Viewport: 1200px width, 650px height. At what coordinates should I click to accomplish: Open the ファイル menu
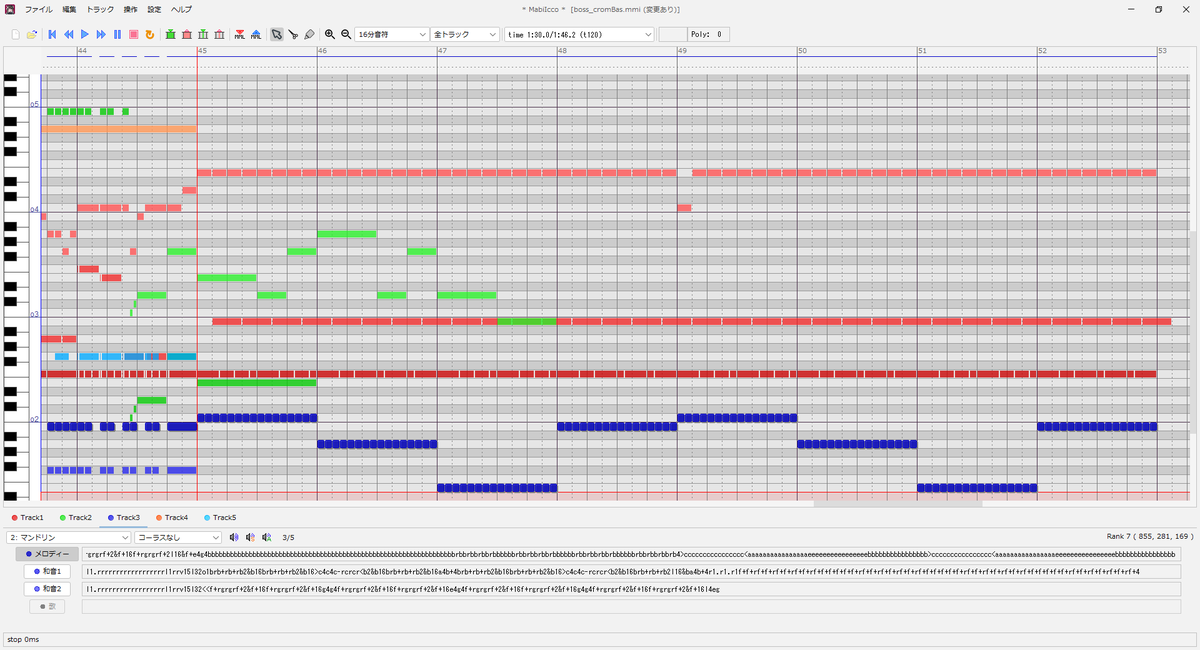pos(39,9)
